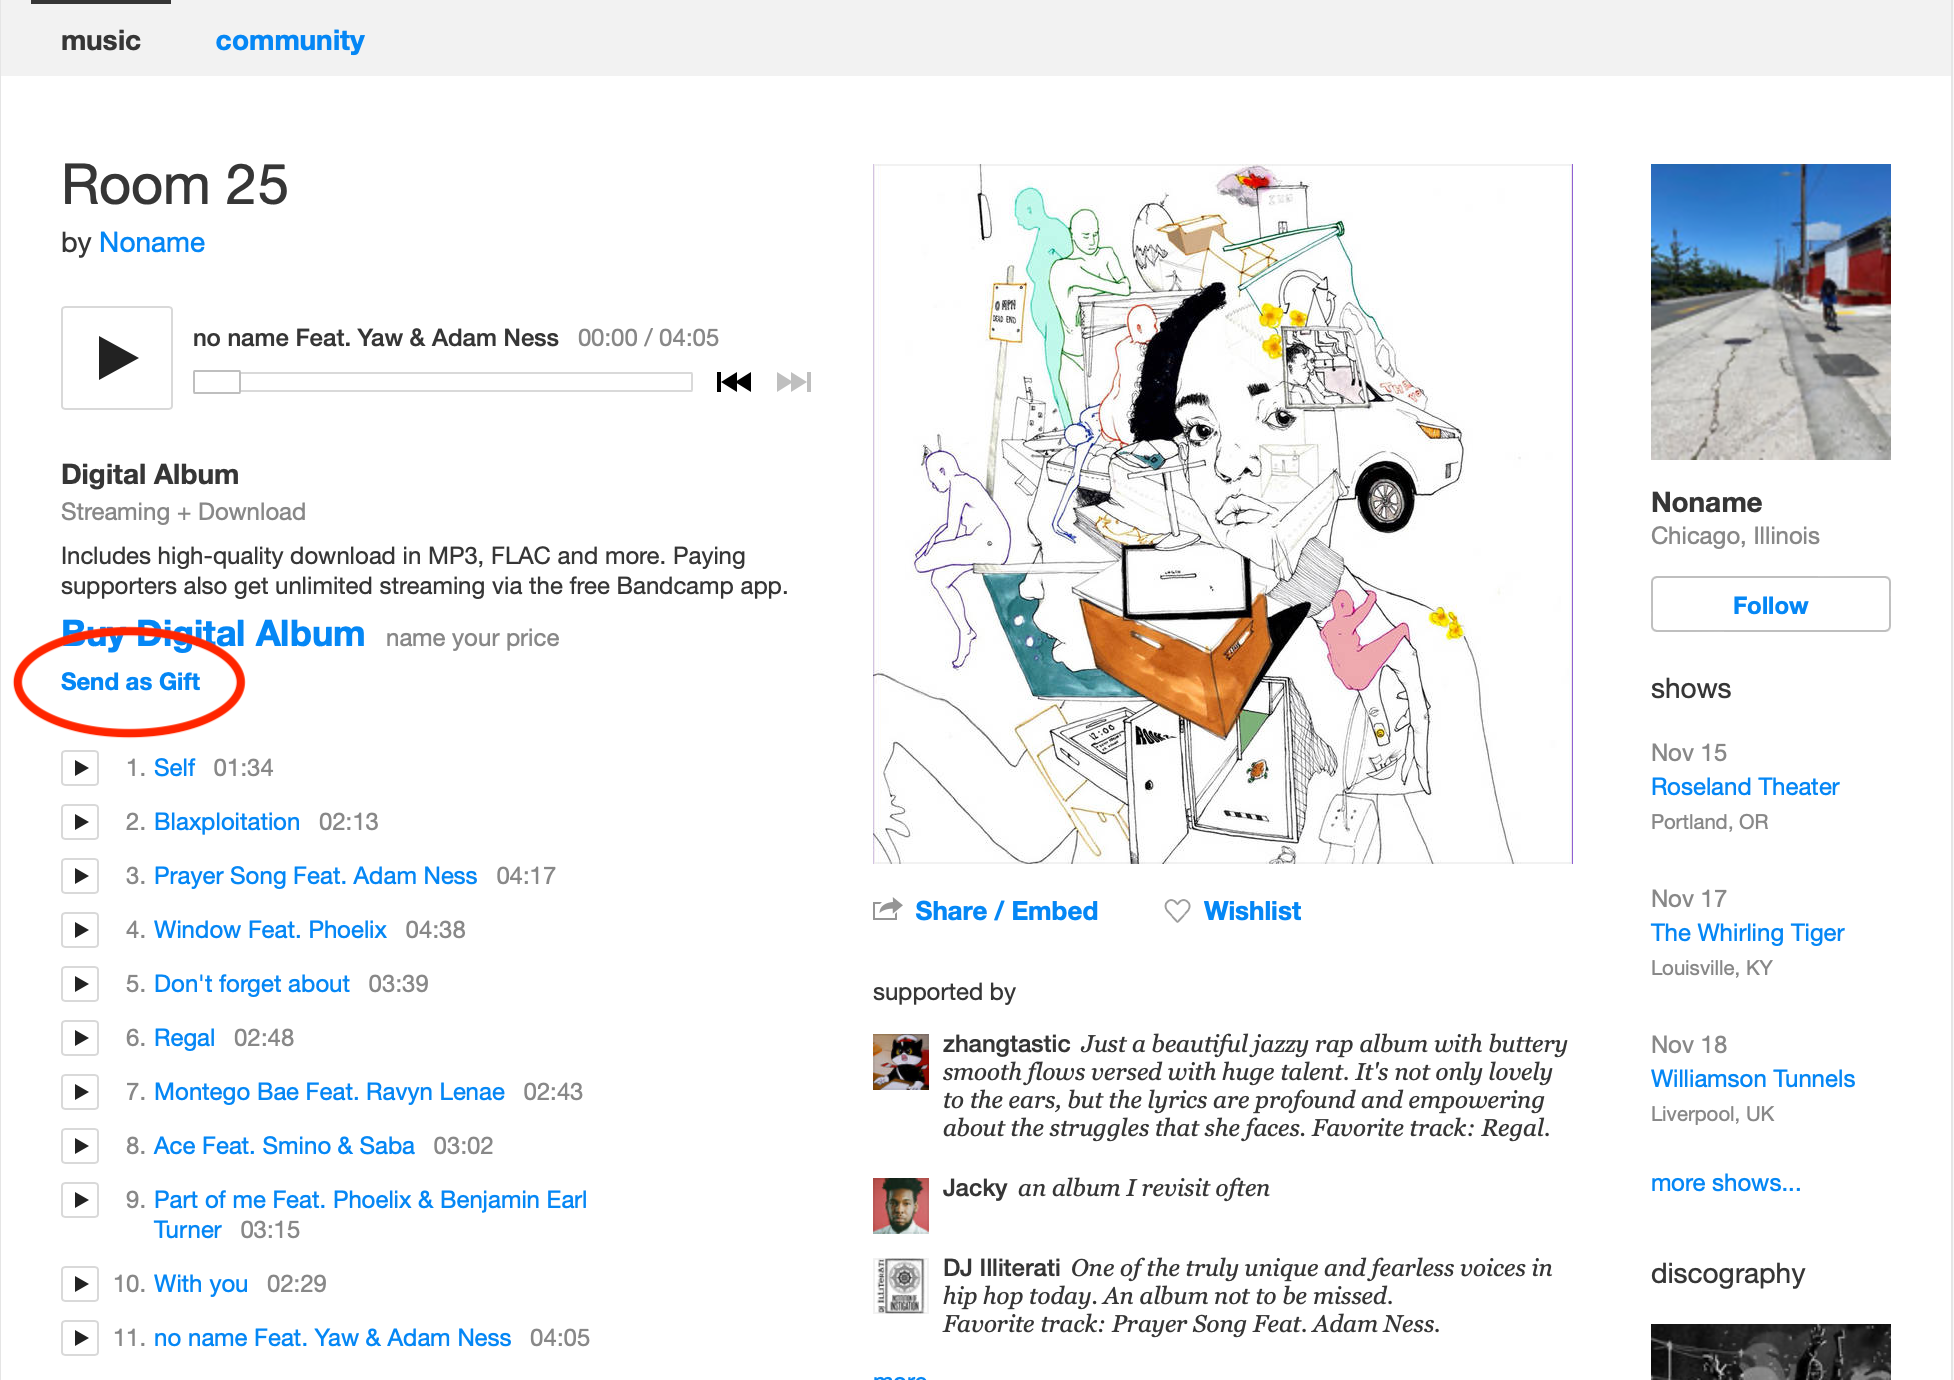
Task: Play track 2 Blaxploitation
Action: (x=81, y=822)
